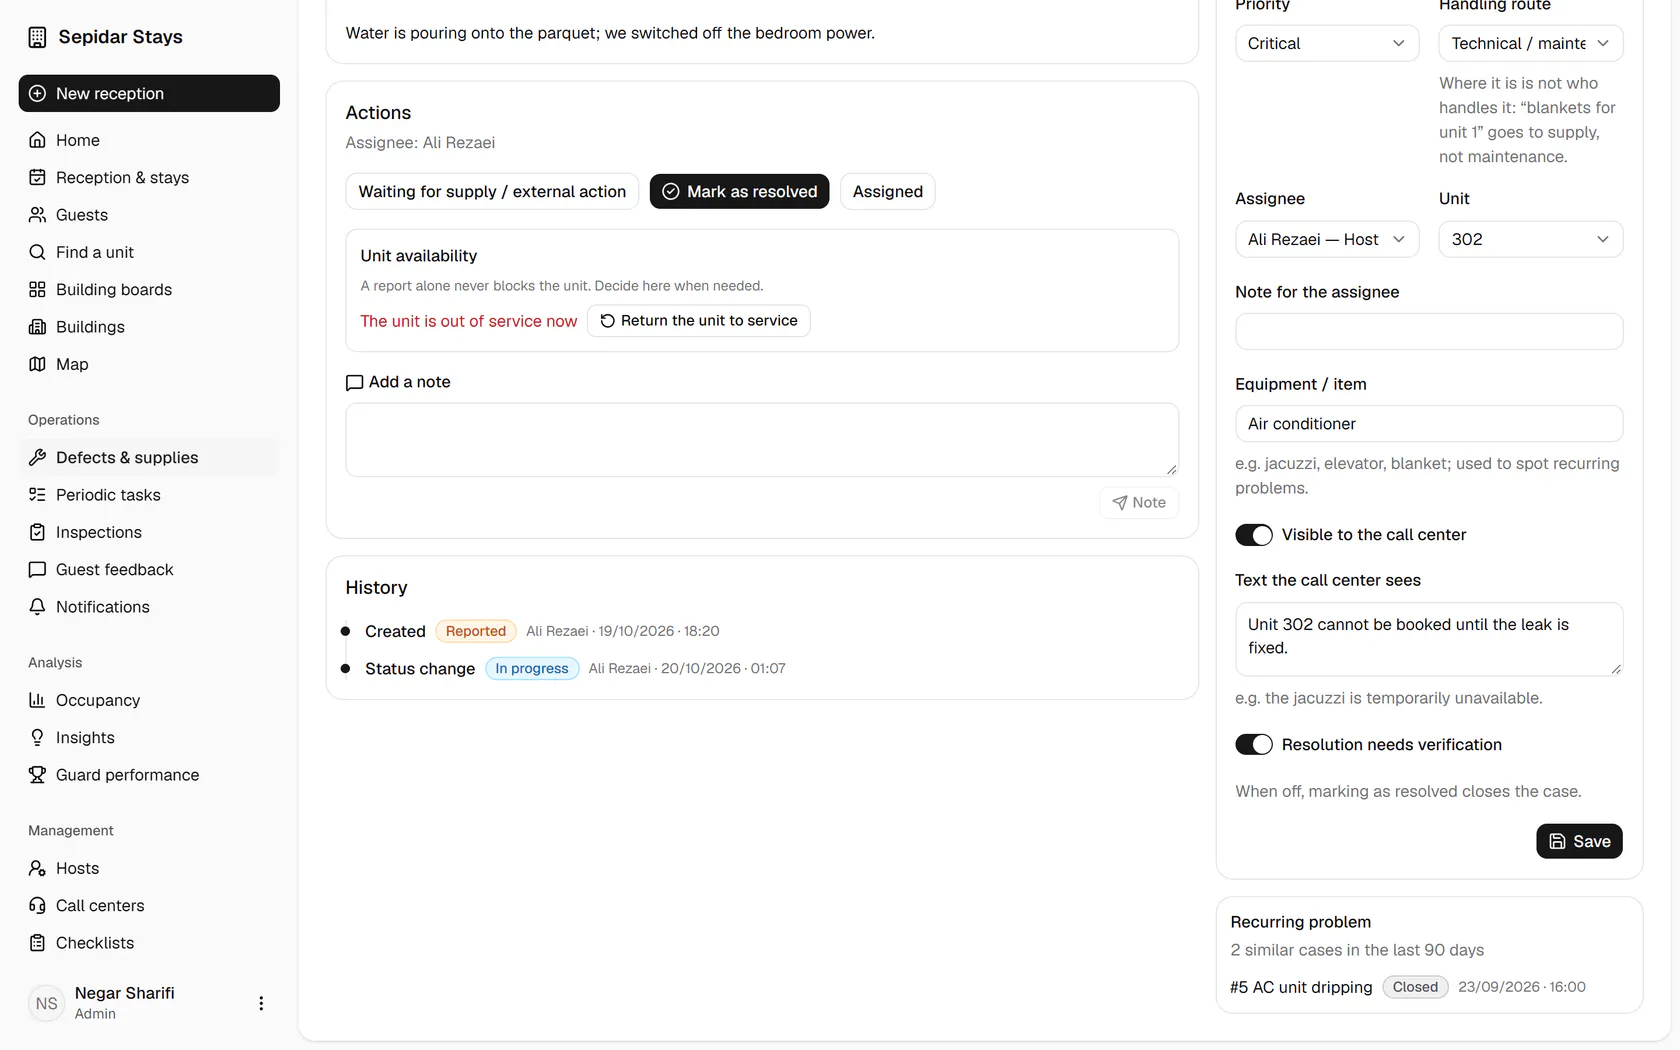Click the Text the call center sees box
This screenshot has width=1680, height=1050.
pos(1429,639)
